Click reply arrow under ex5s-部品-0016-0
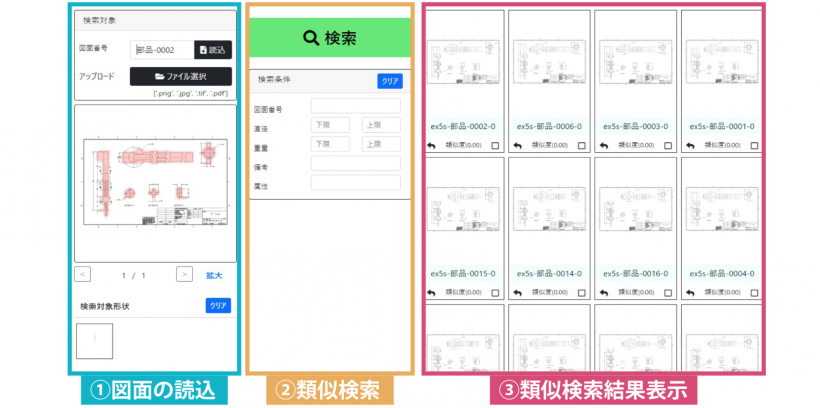The height and width of the screenshot is (408, 820). (604, 292)
